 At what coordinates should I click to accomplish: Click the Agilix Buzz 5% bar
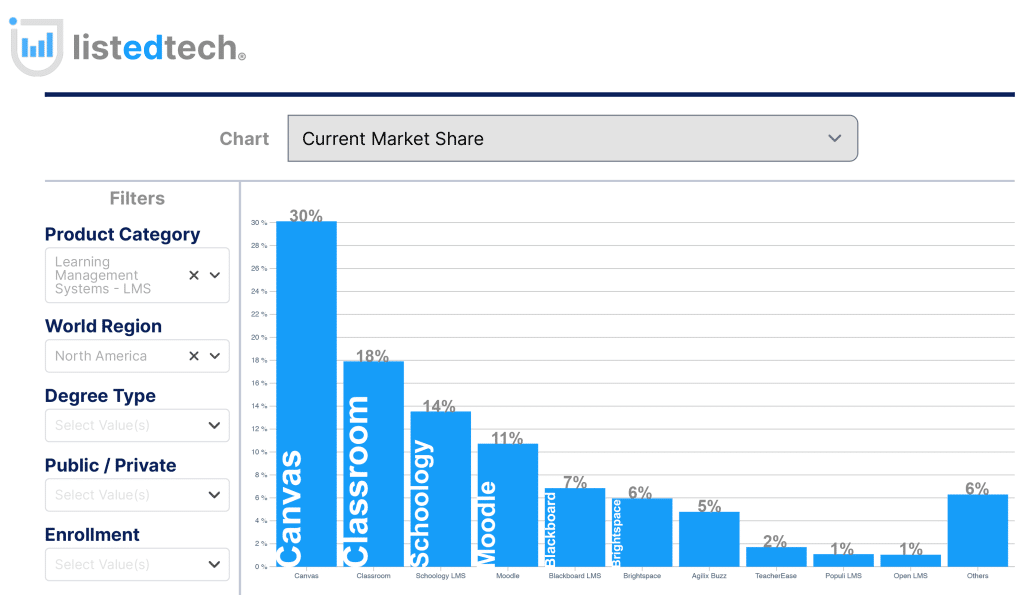(x=709, y=539)
